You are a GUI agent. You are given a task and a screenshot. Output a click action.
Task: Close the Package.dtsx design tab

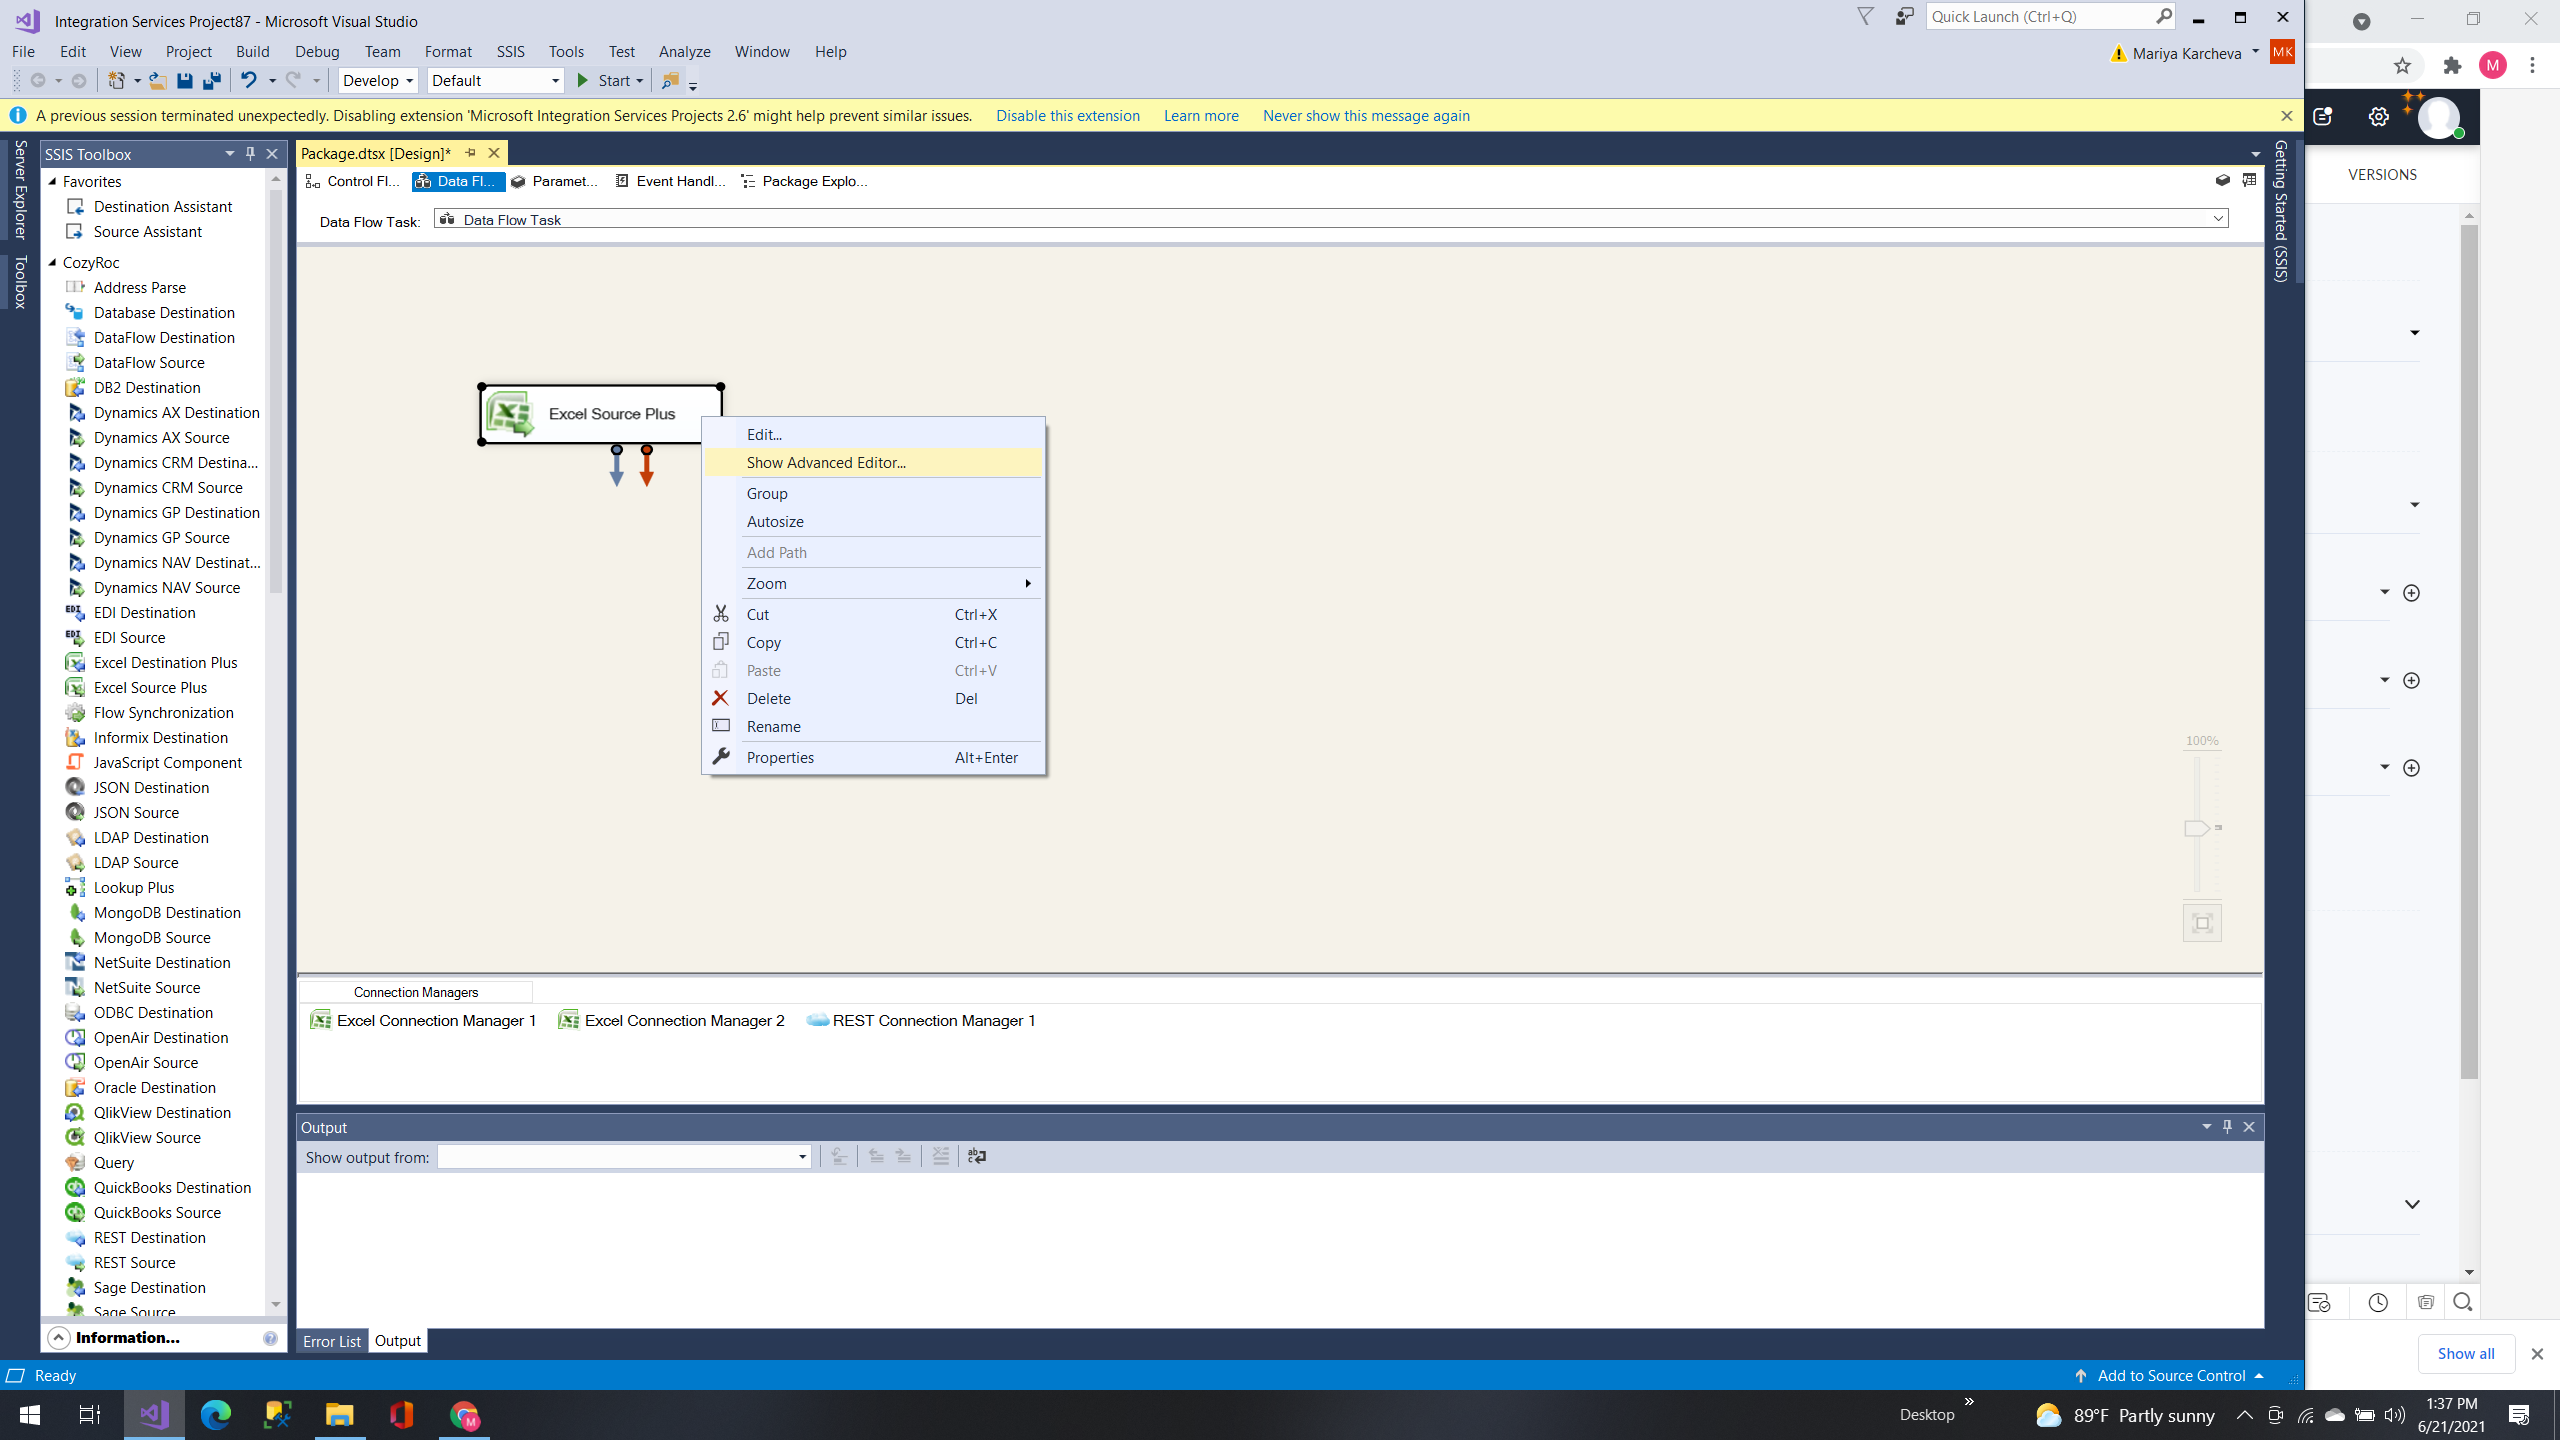click(x=494, y=153)
